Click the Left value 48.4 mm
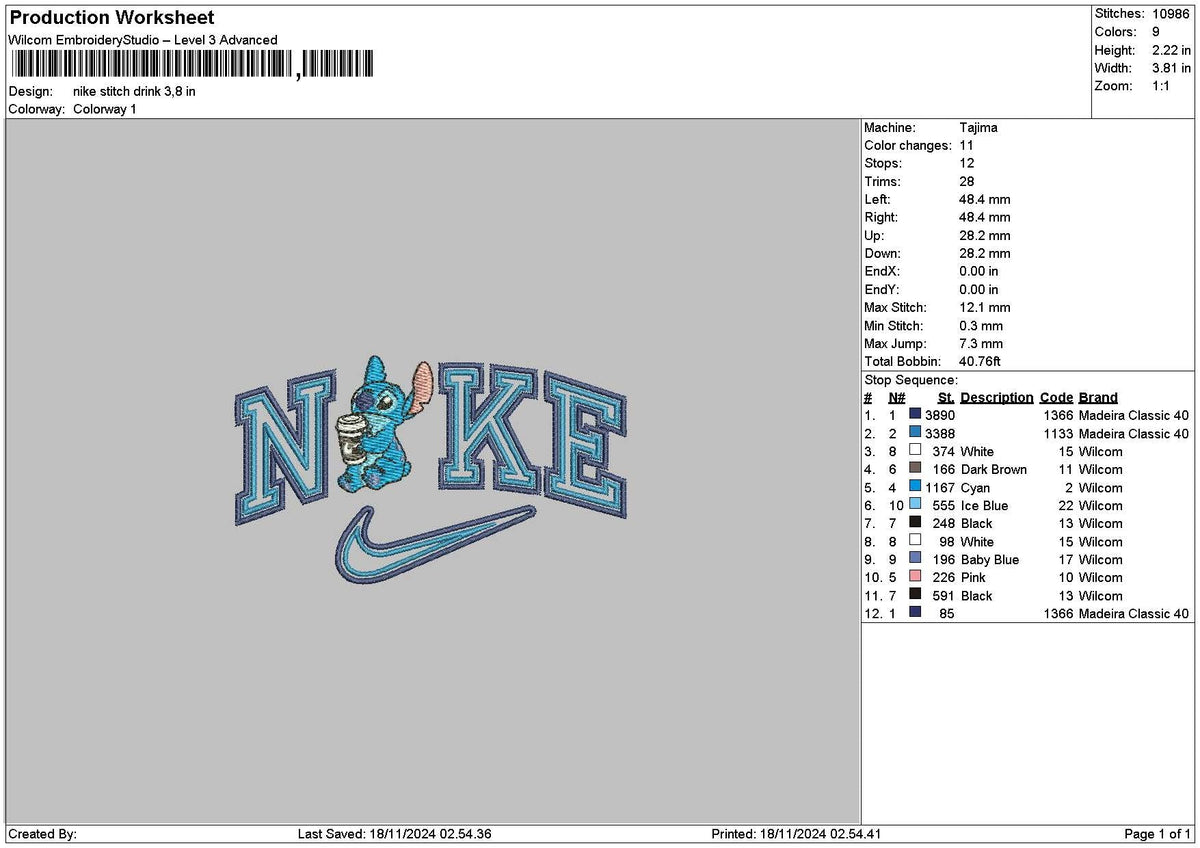 (985, 199)
